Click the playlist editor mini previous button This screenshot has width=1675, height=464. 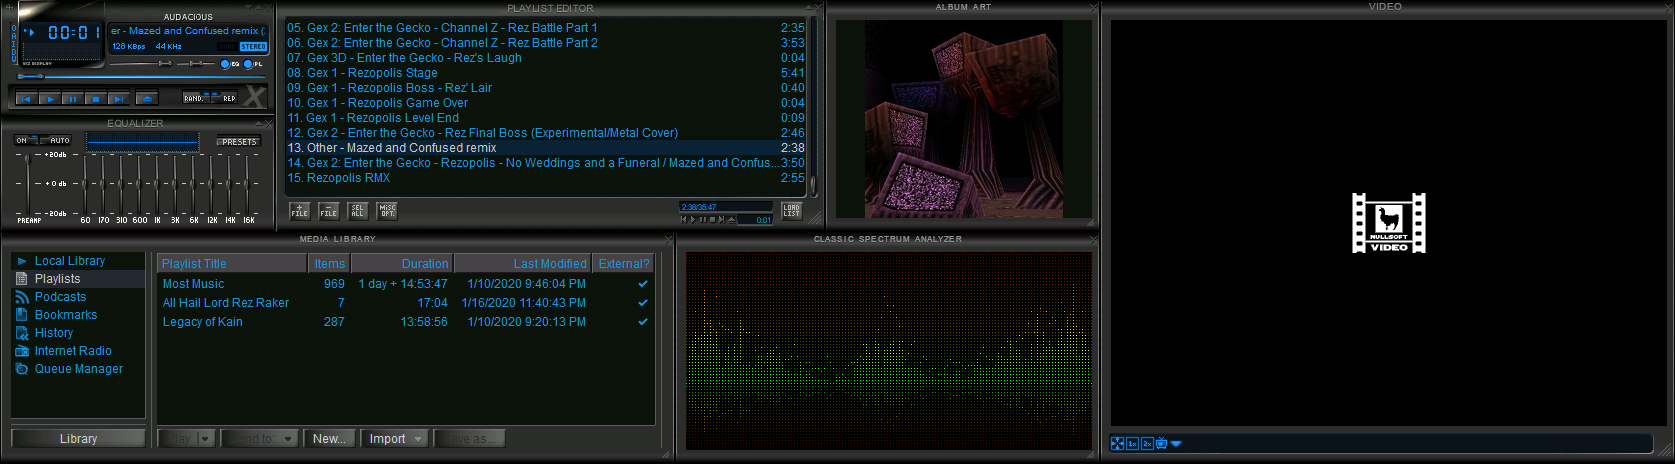685,219
